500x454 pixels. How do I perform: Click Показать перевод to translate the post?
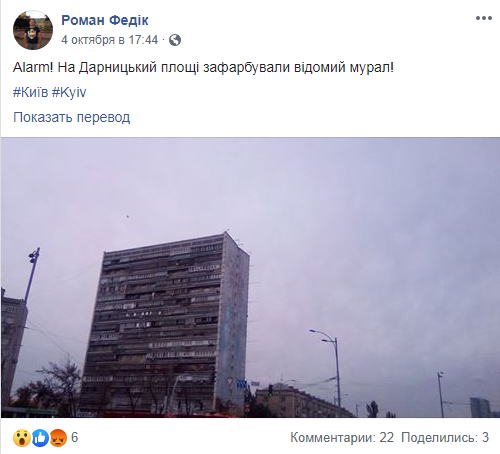coord(72,117)
